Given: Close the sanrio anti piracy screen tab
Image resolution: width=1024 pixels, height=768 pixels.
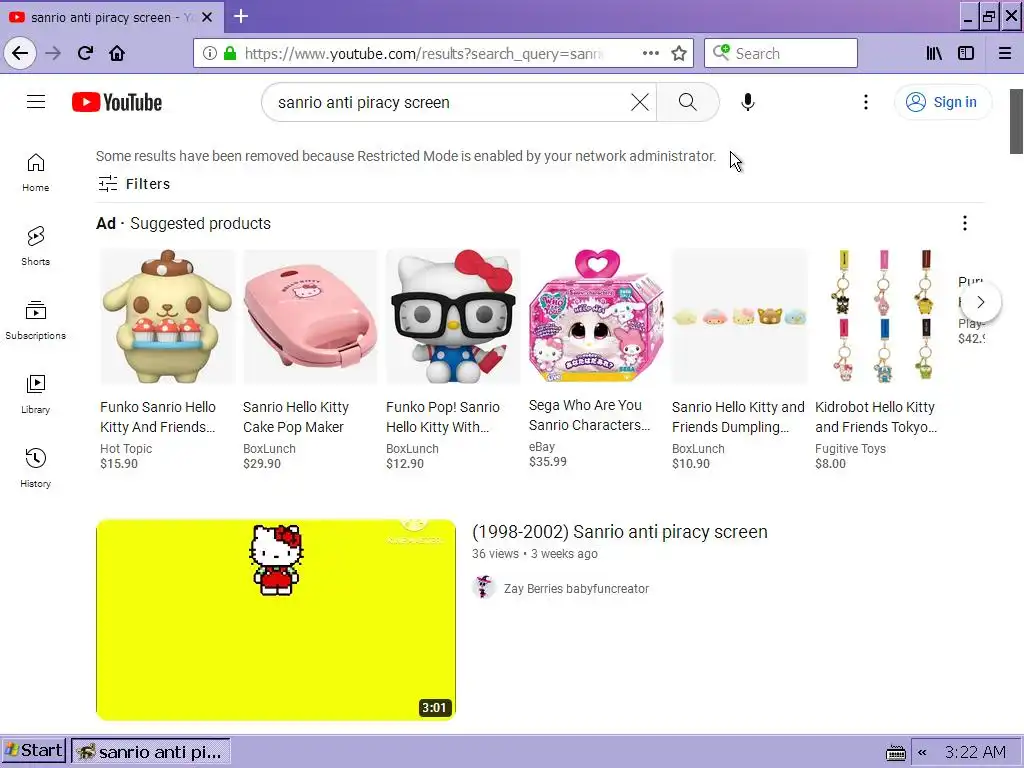Looking at the screenshot, I should pos(207,17).
